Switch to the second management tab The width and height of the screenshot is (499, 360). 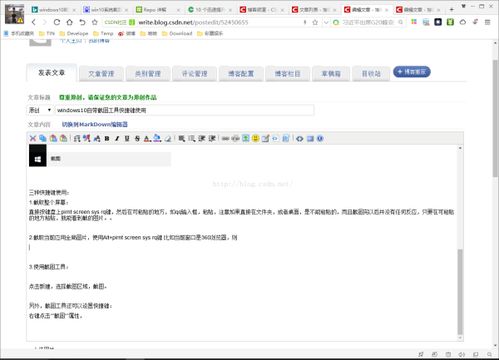click(148, 74)
